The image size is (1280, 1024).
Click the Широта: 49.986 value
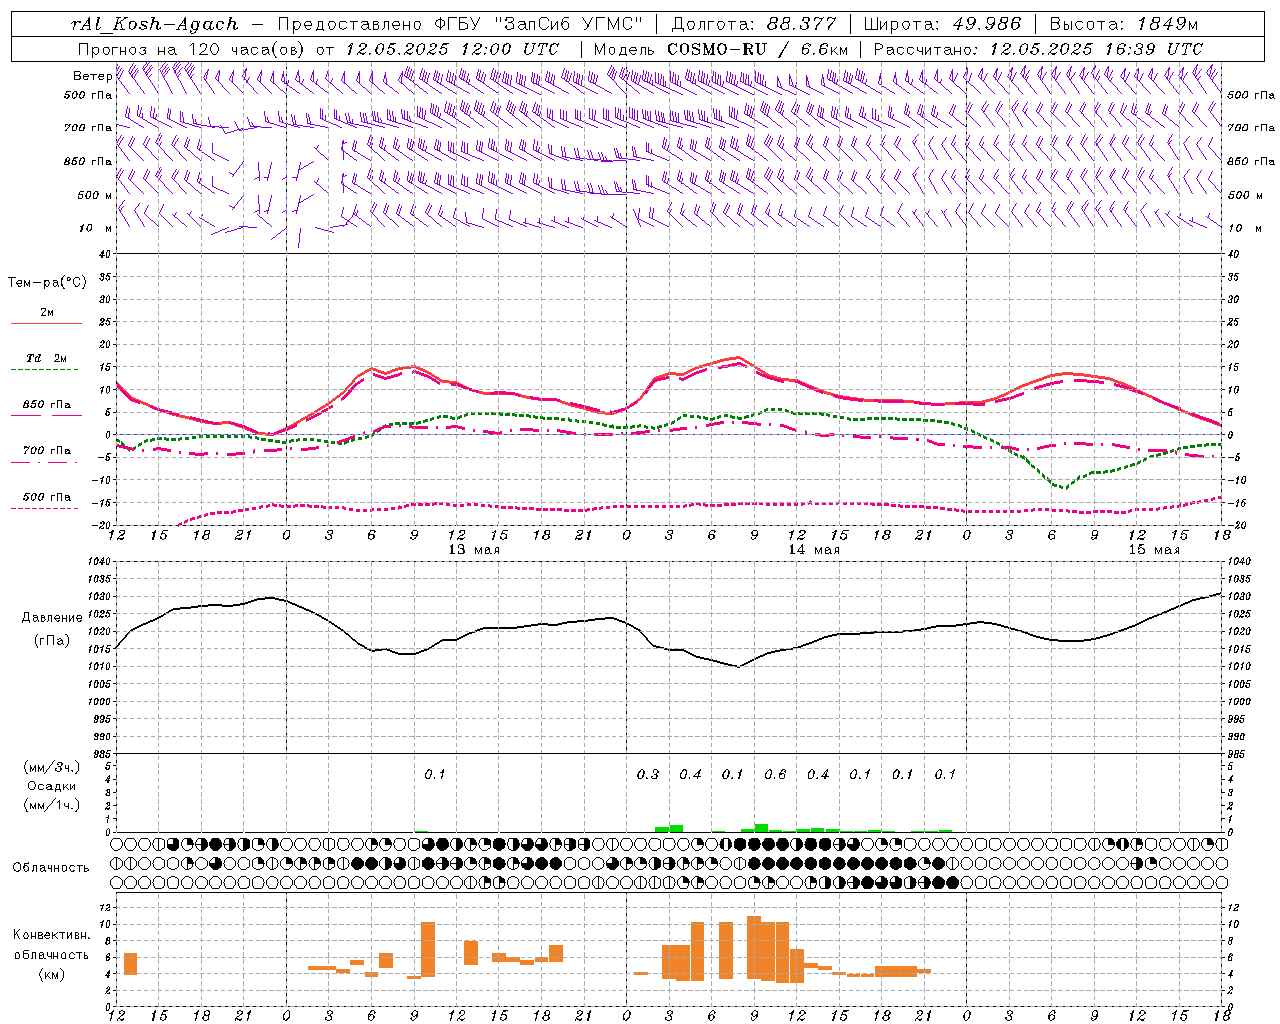click(942, 24)
